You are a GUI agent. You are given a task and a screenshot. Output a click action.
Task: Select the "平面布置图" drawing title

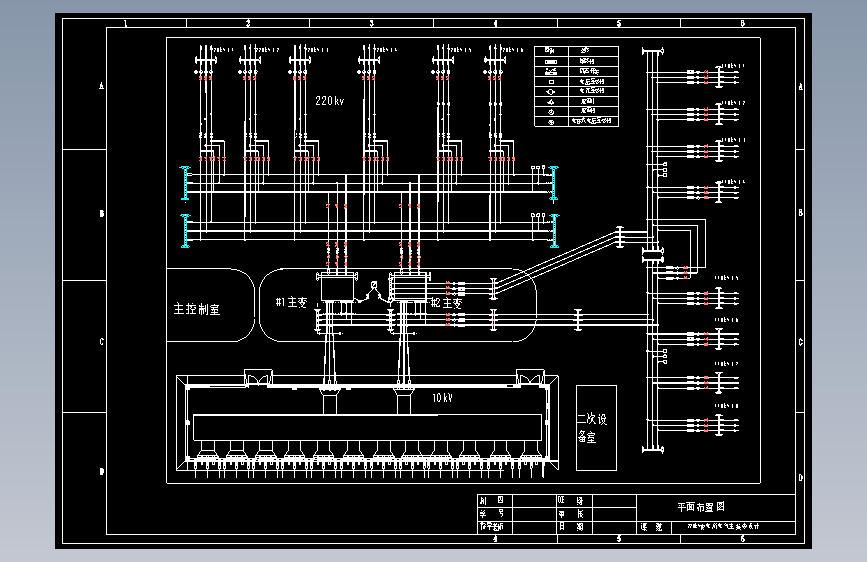[x=701, y=507]
